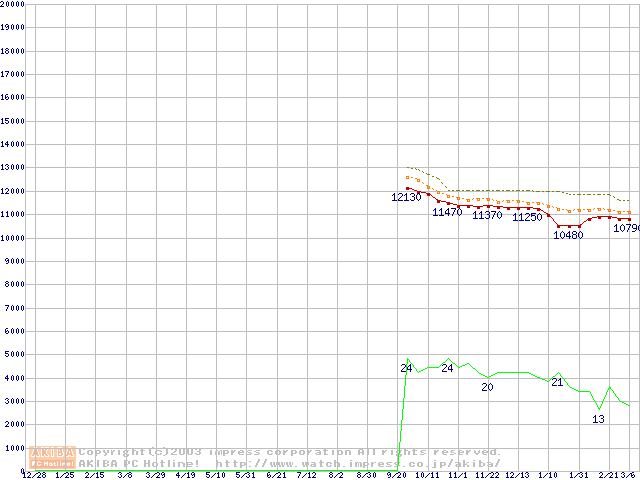Select the 11470 price data label

coord(447,212)
